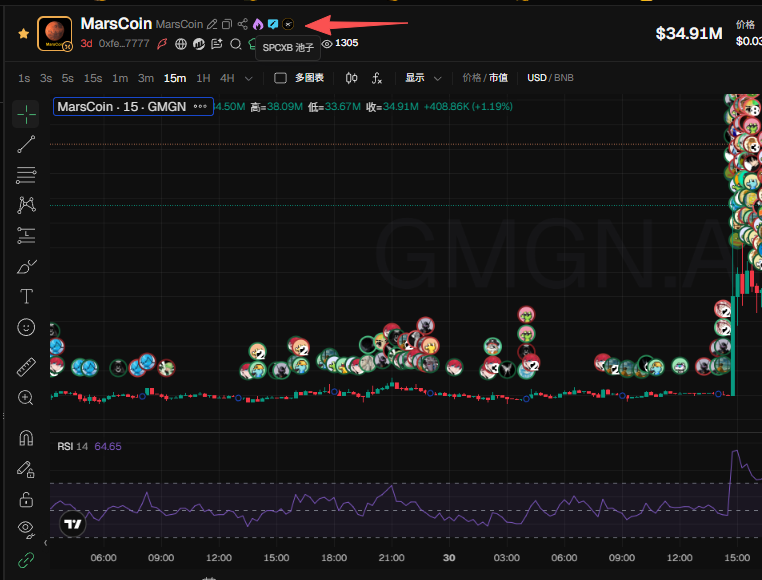
Task: Select the 15s timeframe
Action: tap(93, 78)
